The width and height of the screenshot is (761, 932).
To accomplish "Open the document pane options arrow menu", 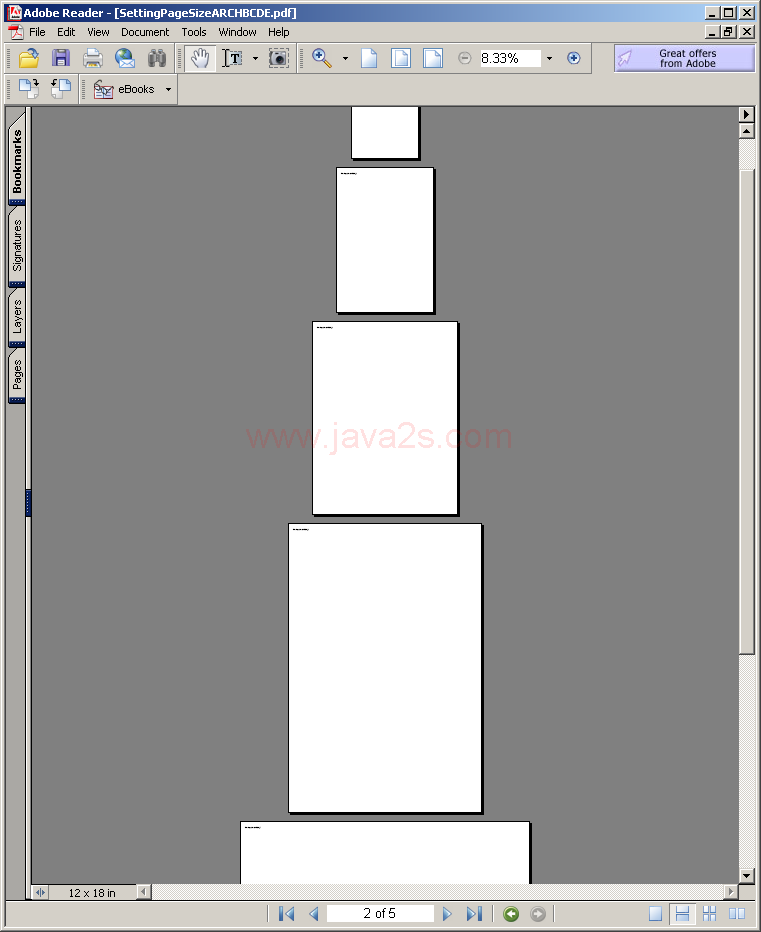I will pos(746,114).
